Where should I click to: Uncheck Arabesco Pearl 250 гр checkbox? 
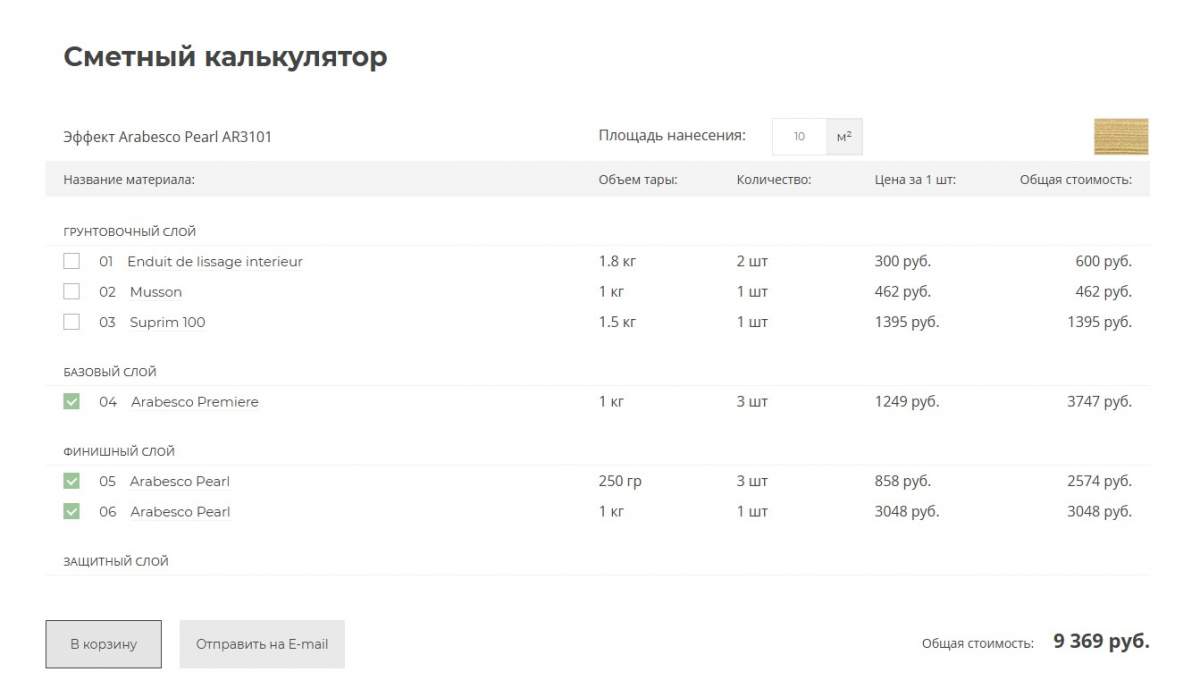tap(71, 481)
